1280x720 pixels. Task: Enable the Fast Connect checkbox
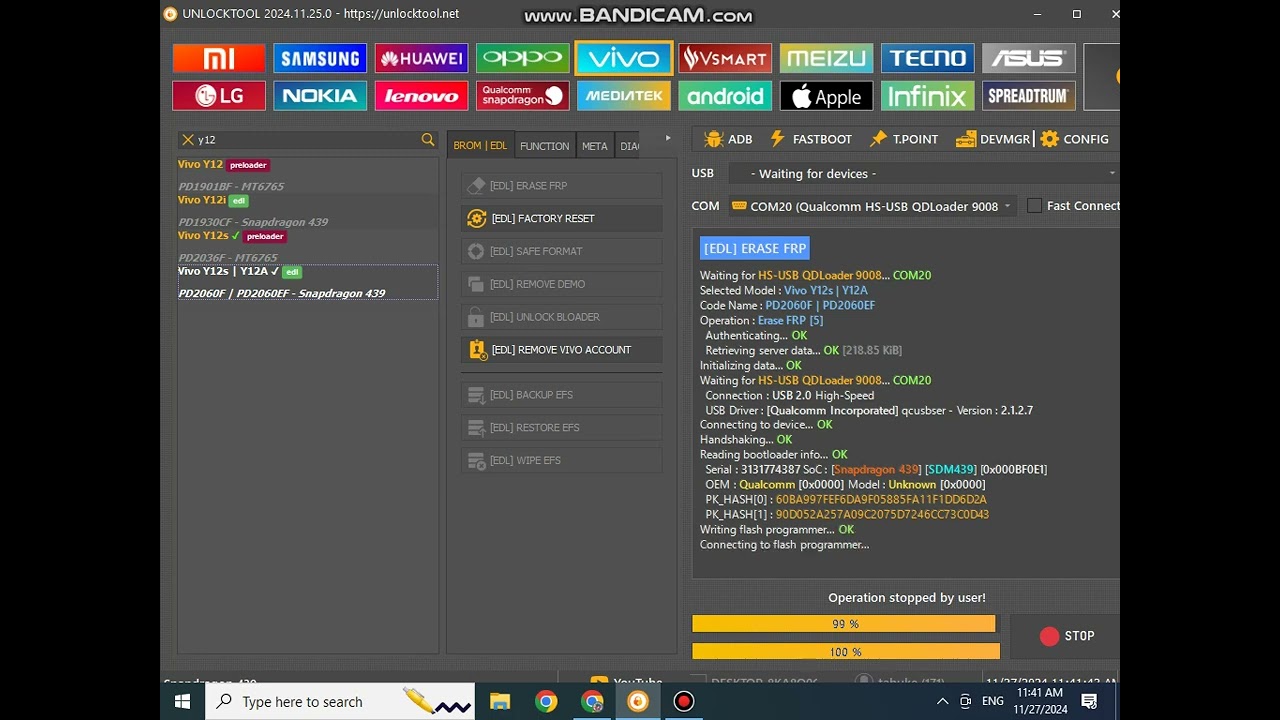point(1035,206)
